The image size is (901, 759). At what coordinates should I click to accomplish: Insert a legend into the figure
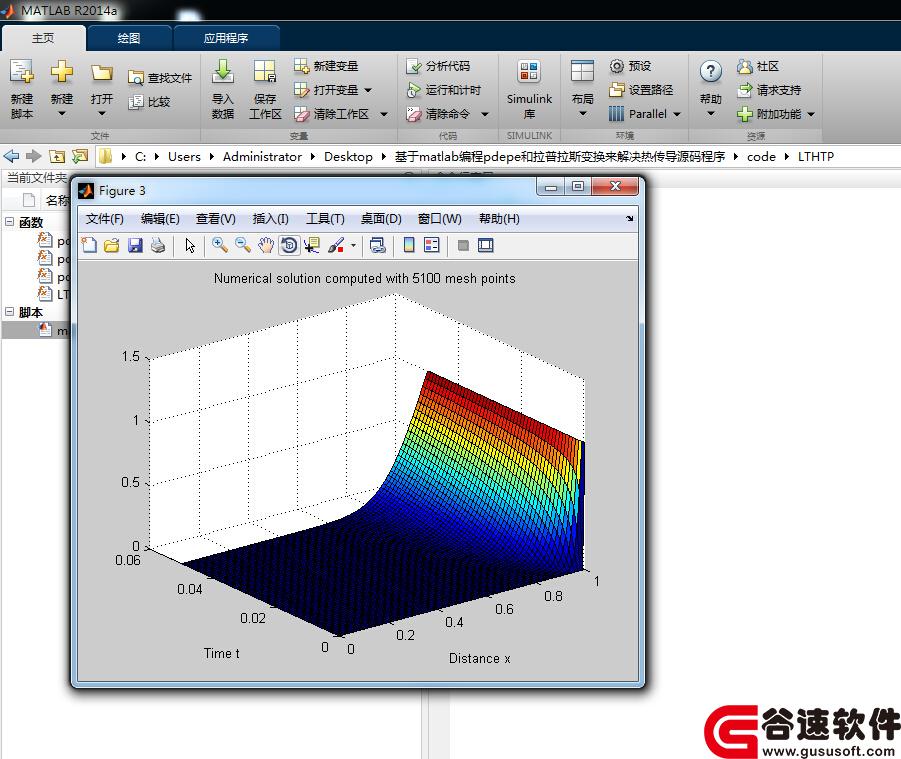click(432, 245)
